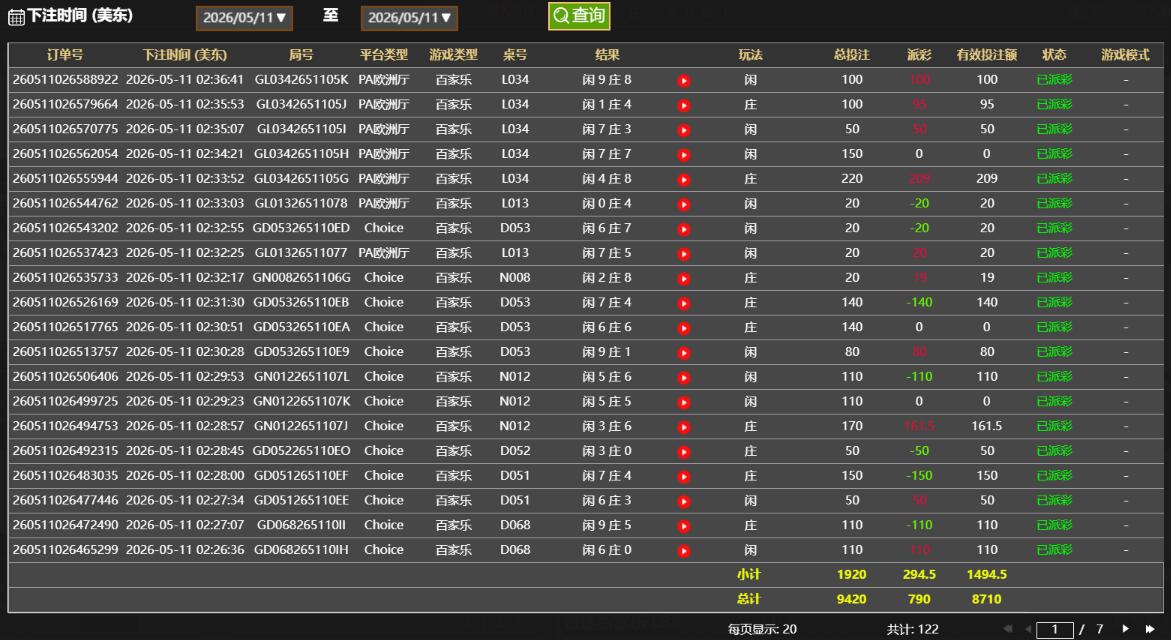Click the 总投注 column header
The image size is (1171, 640).
pos(852,55)
